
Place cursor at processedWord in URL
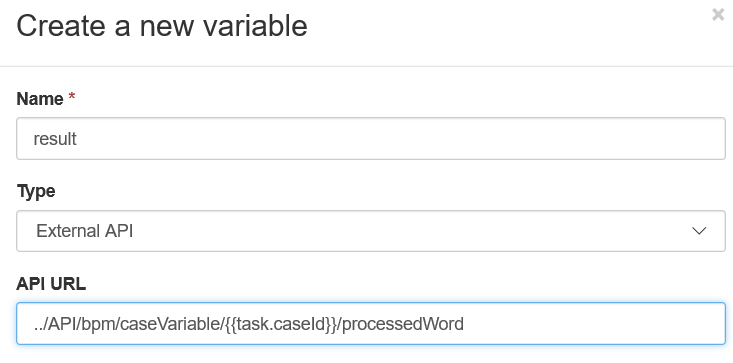(x=403, y=324)
